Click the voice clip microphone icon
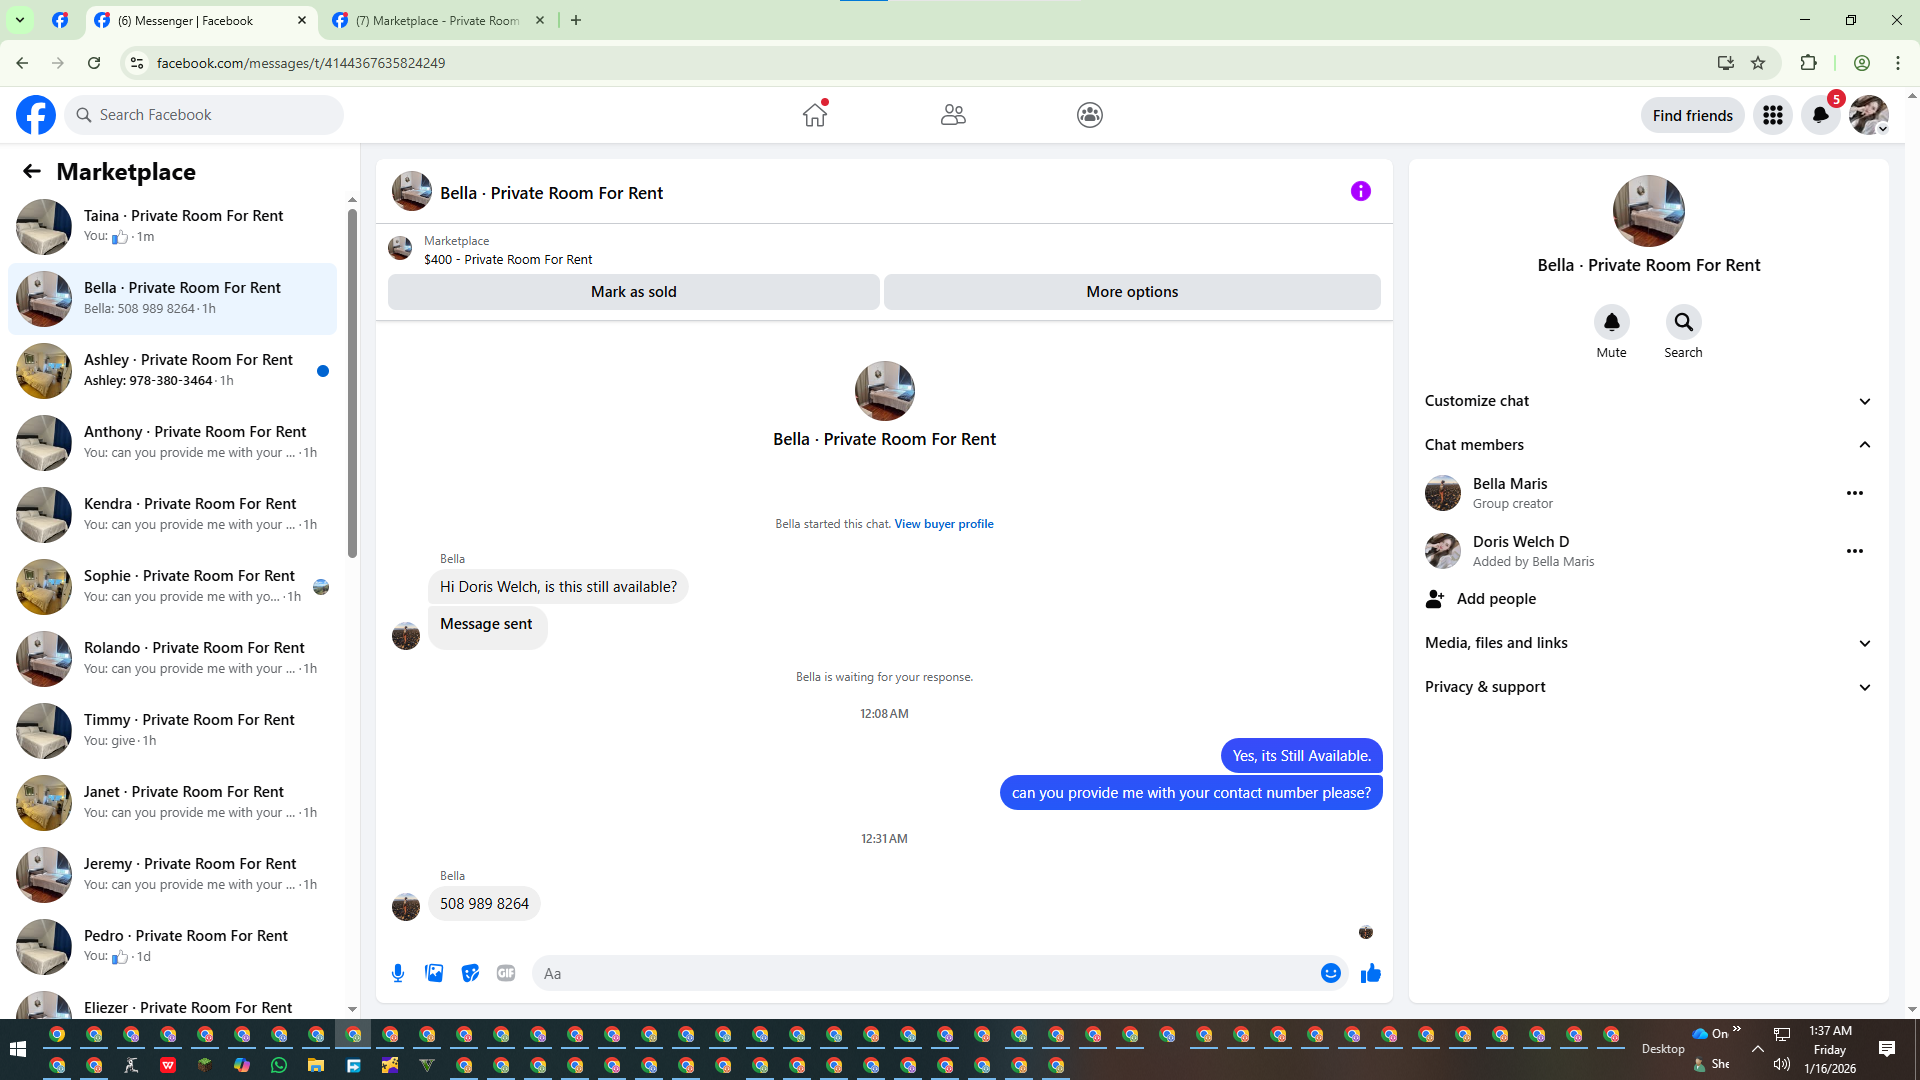 [398, 973]
